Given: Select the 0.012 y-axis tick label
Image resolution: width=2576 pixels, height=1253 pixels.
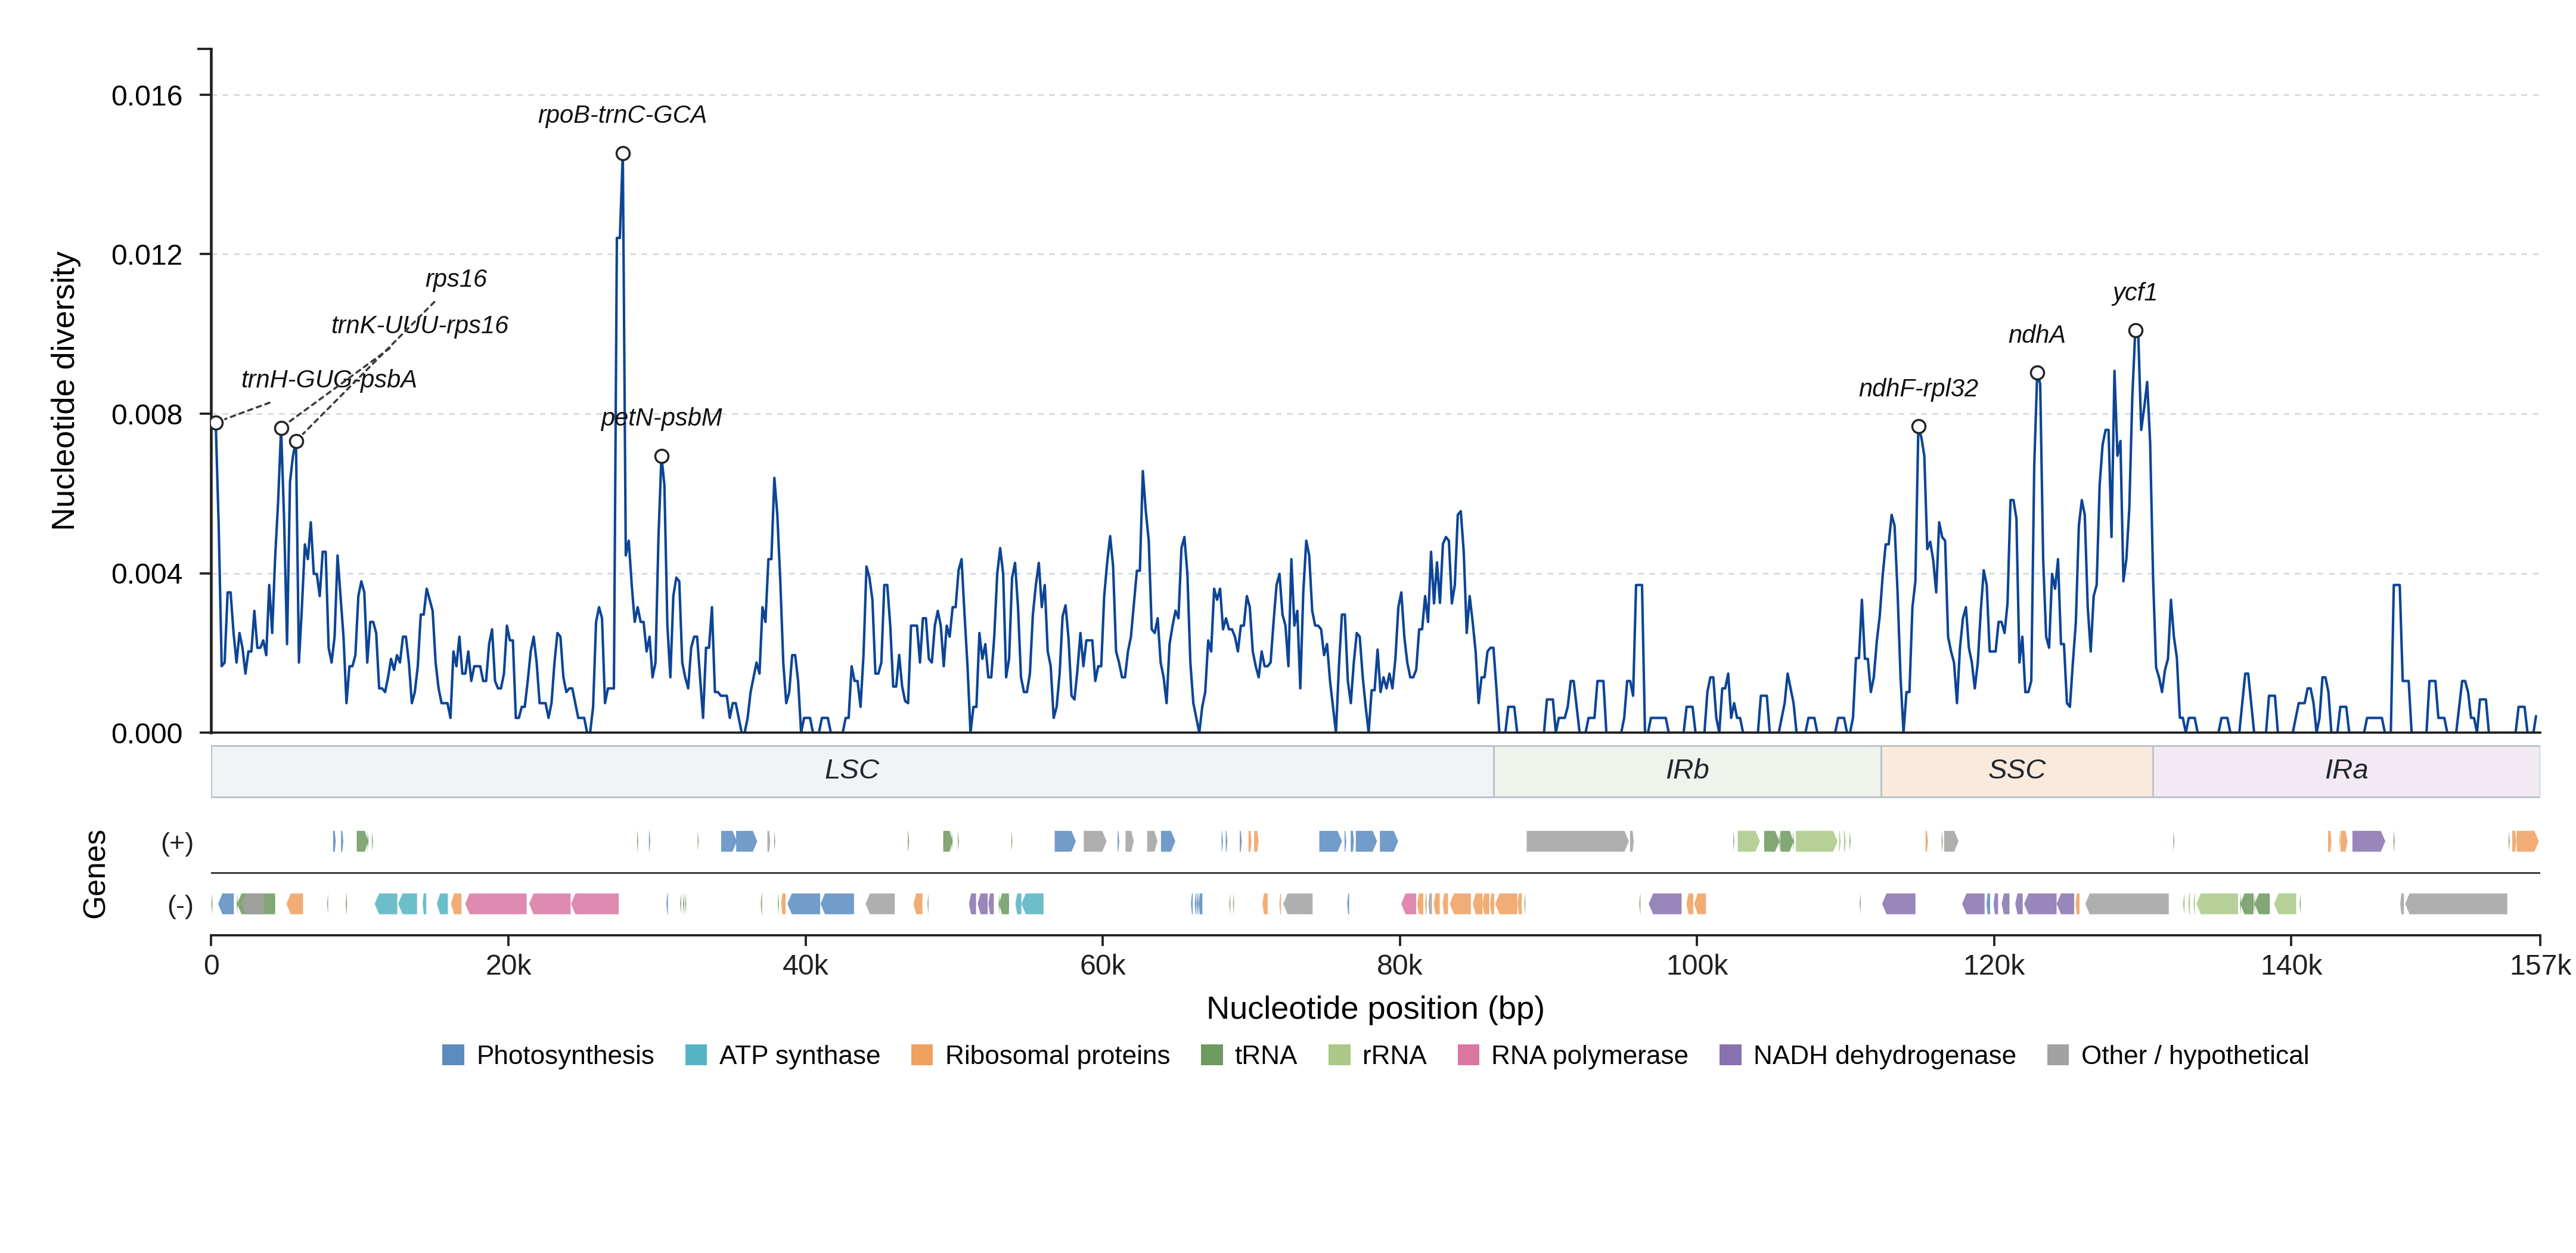Looking at the screenshot, I should tap(147, 255).
